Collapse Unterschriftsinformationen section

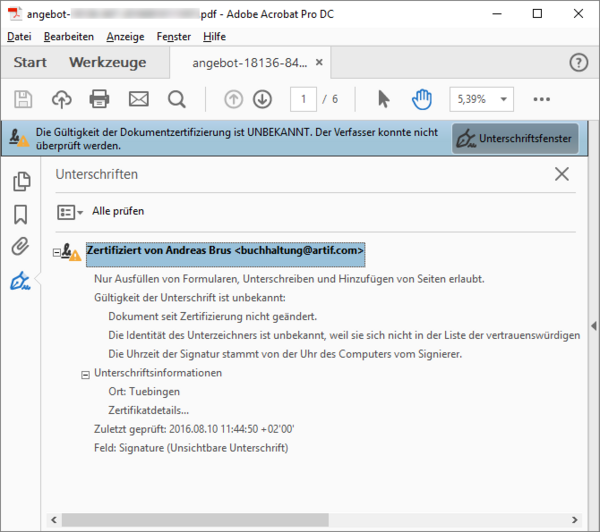(85, 375)
